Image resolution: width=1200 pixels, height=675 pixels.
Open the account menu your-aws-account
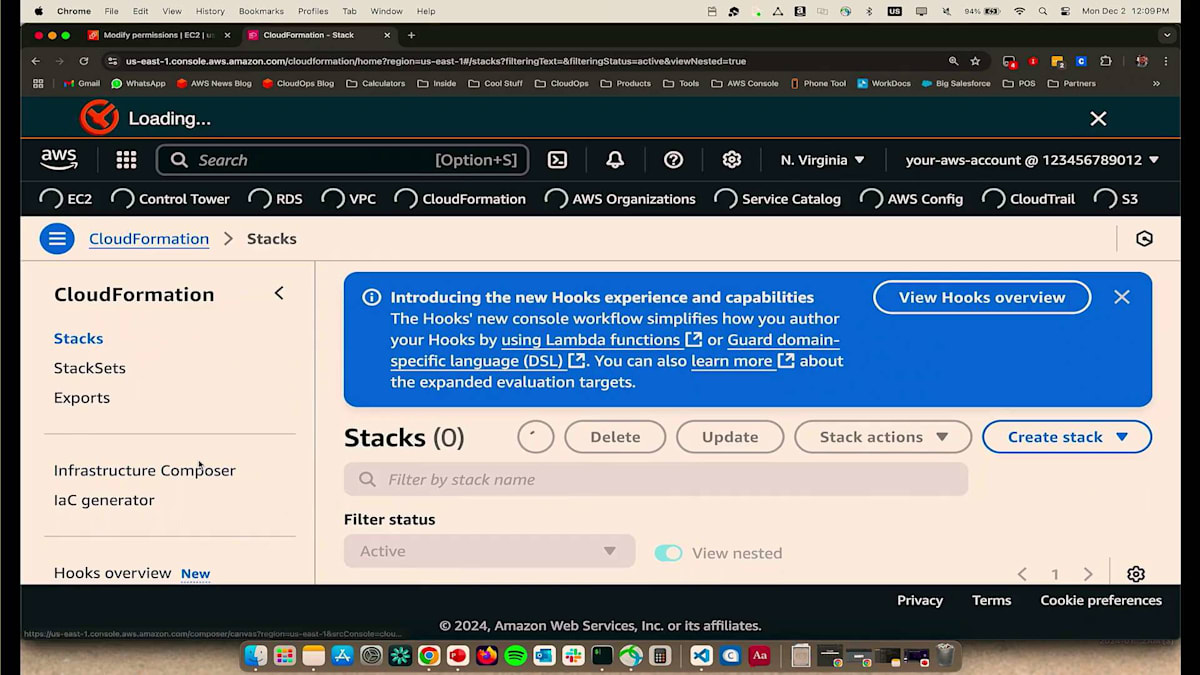coord(1032,160)
